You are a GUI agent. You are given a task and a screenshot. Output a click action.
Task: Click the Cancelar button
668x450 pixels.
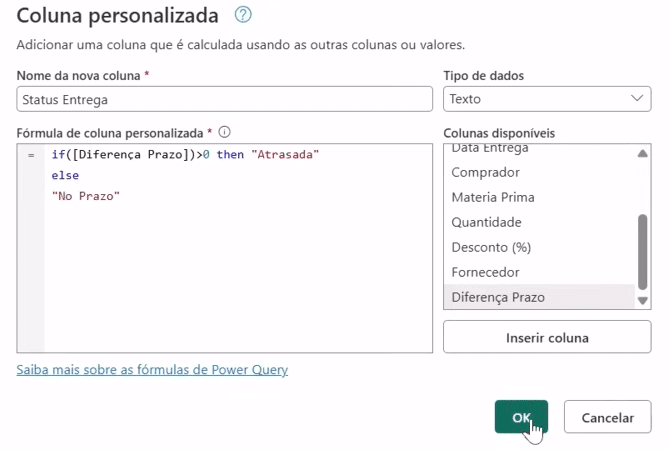pos(608,417)
